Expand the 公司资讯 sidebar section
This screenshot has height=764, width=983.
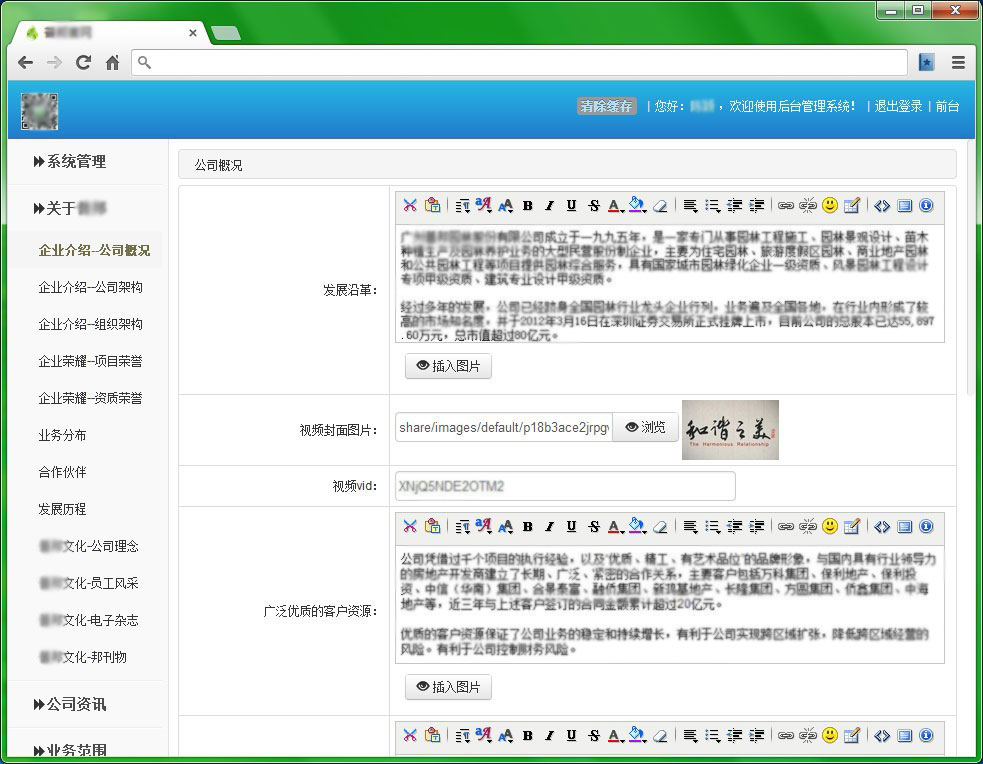(70, 704)
